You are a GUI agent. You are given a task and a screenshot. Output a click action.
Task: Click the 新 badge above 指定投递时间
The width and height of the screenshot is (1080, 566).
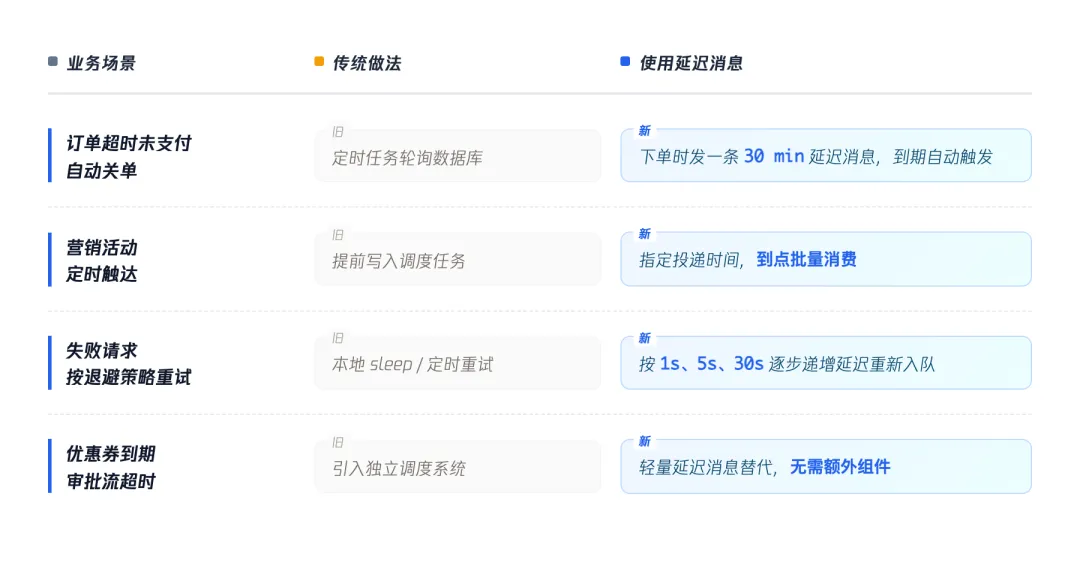pyautogui.click(x=645, y=234)
